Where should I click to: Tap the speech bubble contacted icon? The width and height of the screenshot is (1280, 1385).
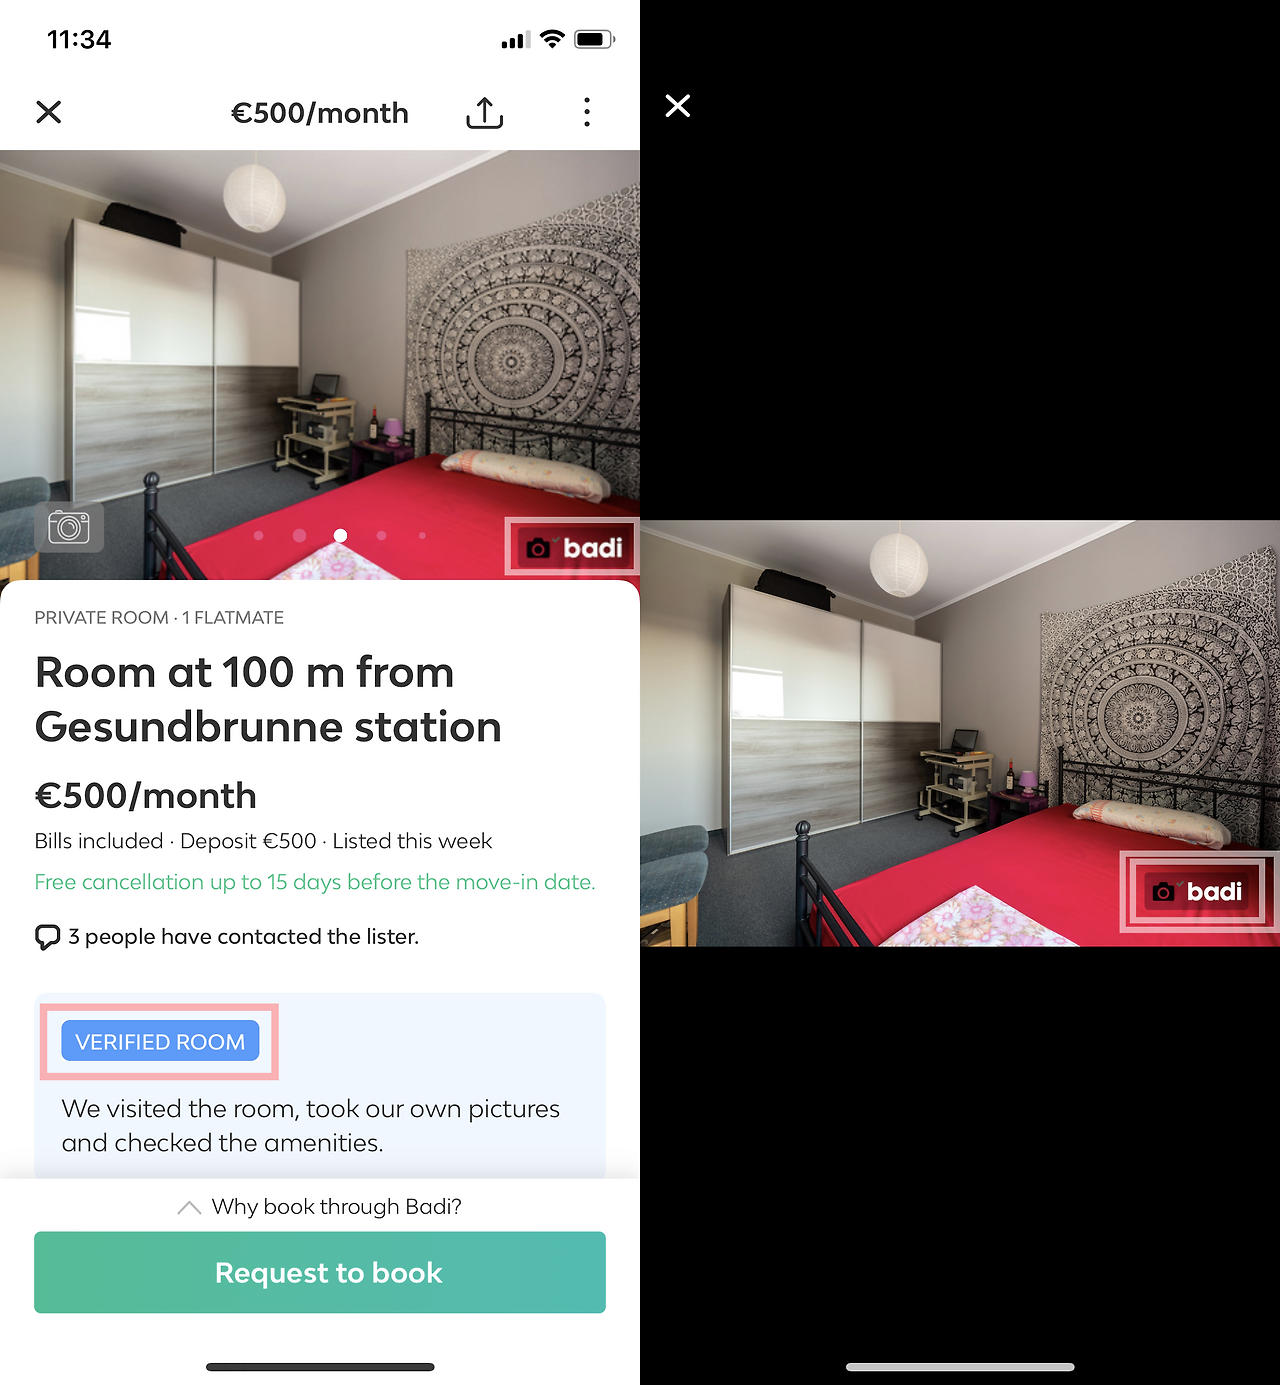pos(47,937)
